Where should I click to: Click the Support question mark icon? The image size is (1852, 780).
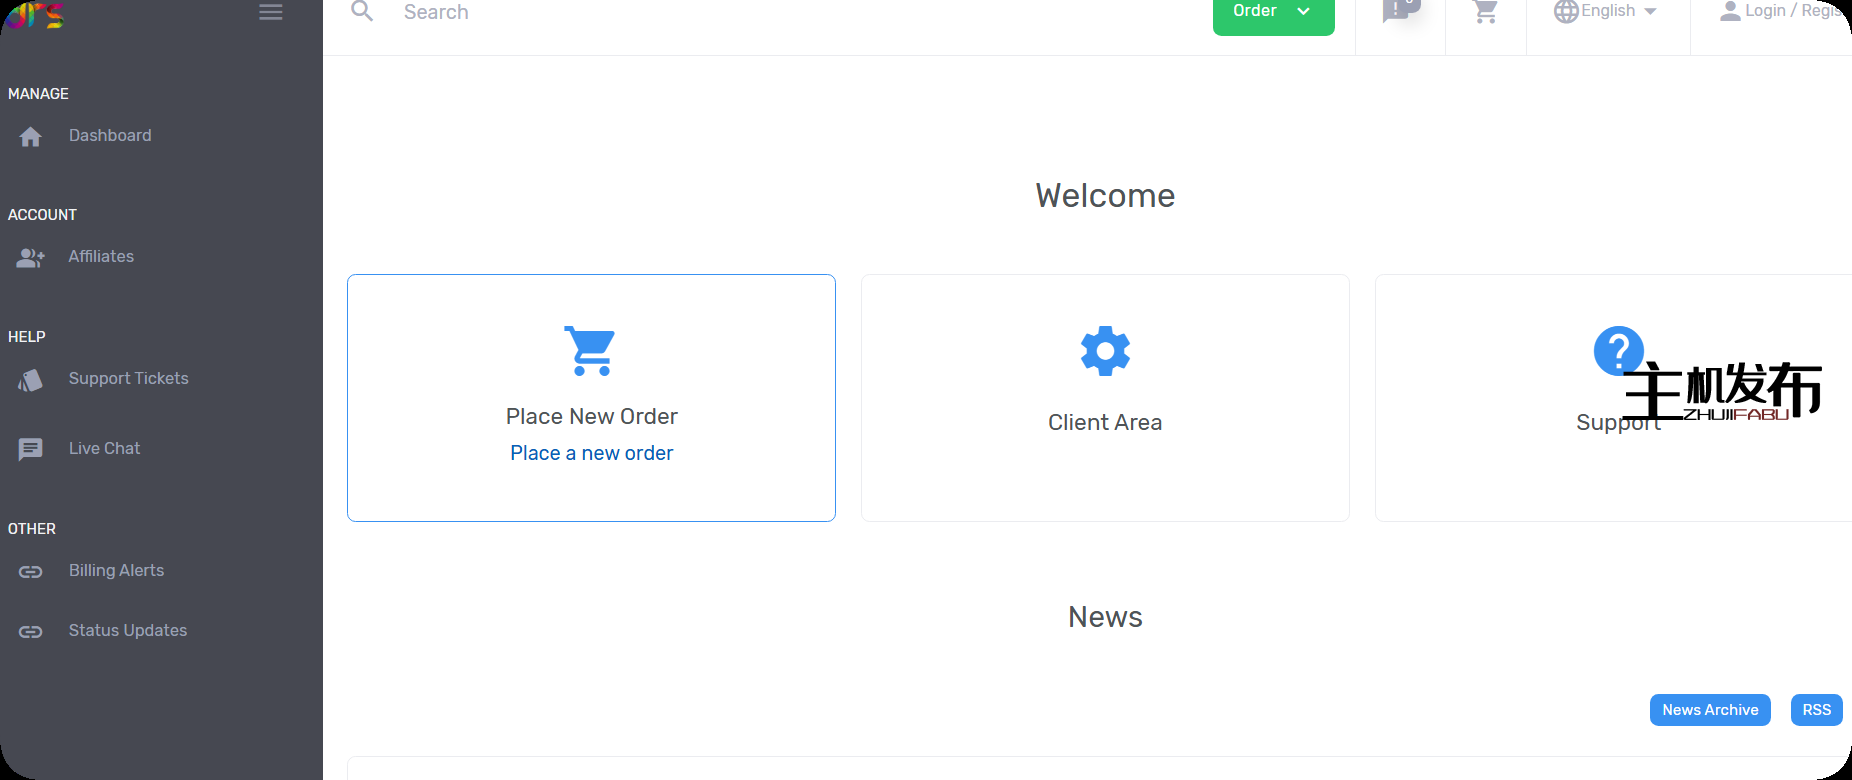1618,351
